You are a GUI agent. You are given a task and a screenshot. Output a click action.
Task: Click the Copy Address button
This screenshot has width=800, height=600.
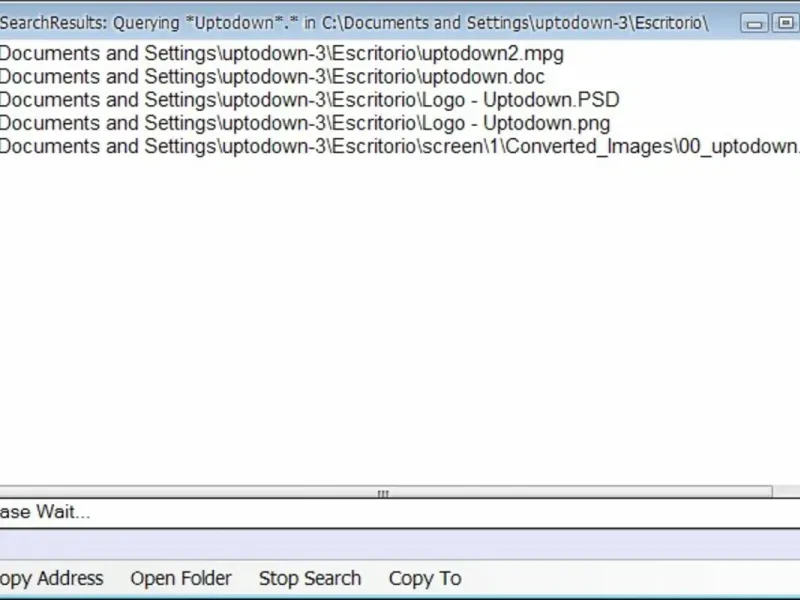(x=52, y=578)
